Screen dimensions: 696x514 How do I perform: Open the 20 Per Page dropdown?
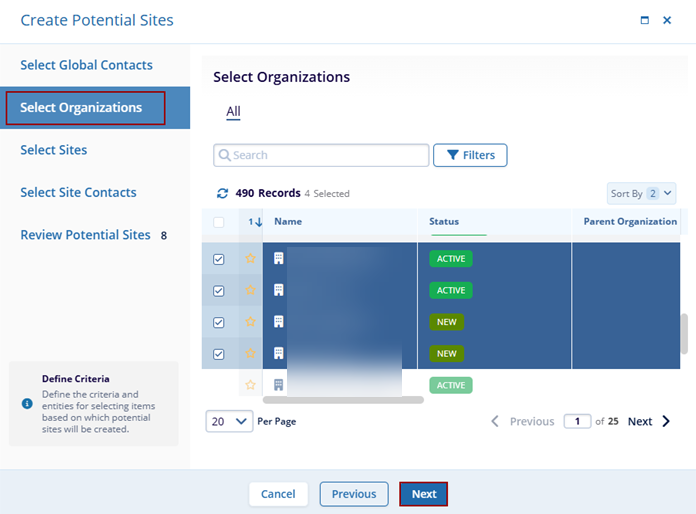[230, 422]
